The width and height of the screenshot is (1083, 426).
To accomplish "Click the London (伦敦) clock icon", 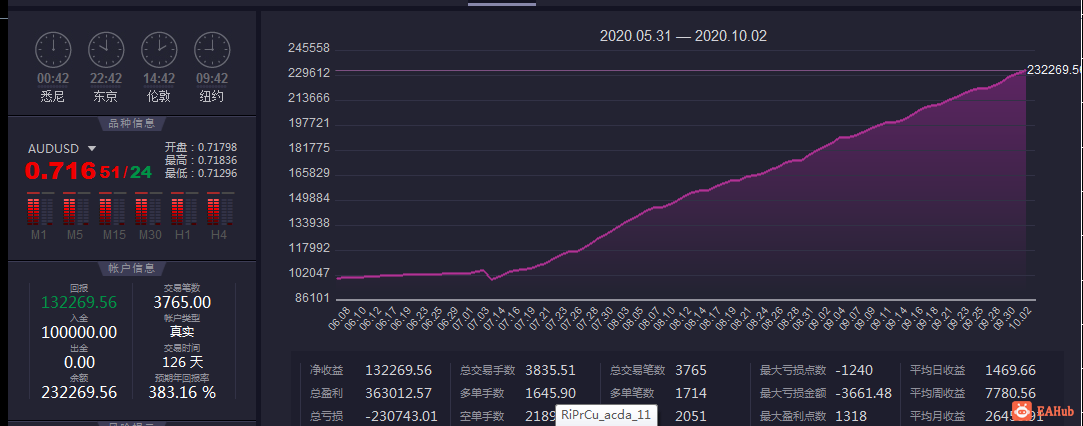I will (x=159, y=50).
